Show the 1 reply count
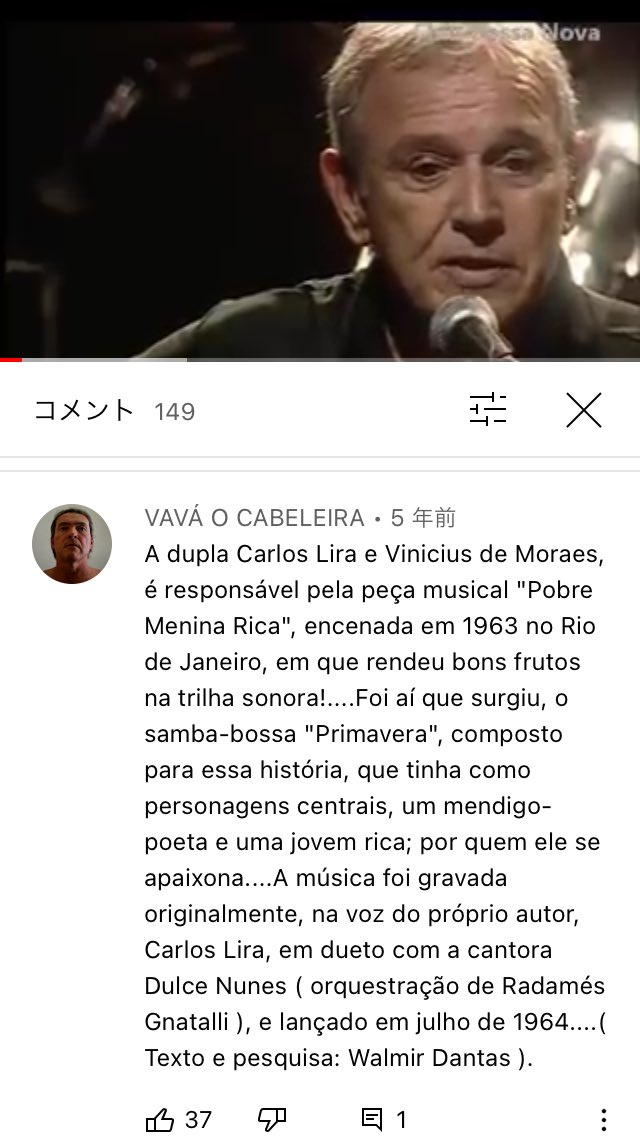 coord(401,1121)
